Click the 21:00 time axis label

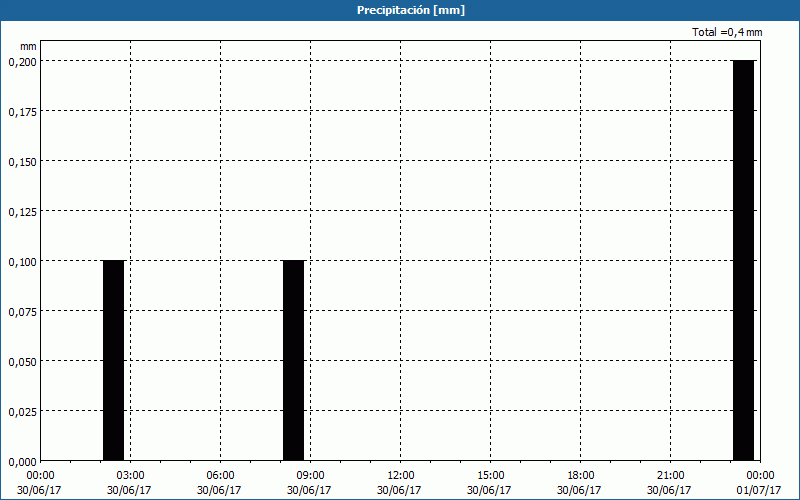[x=670, y=475]
